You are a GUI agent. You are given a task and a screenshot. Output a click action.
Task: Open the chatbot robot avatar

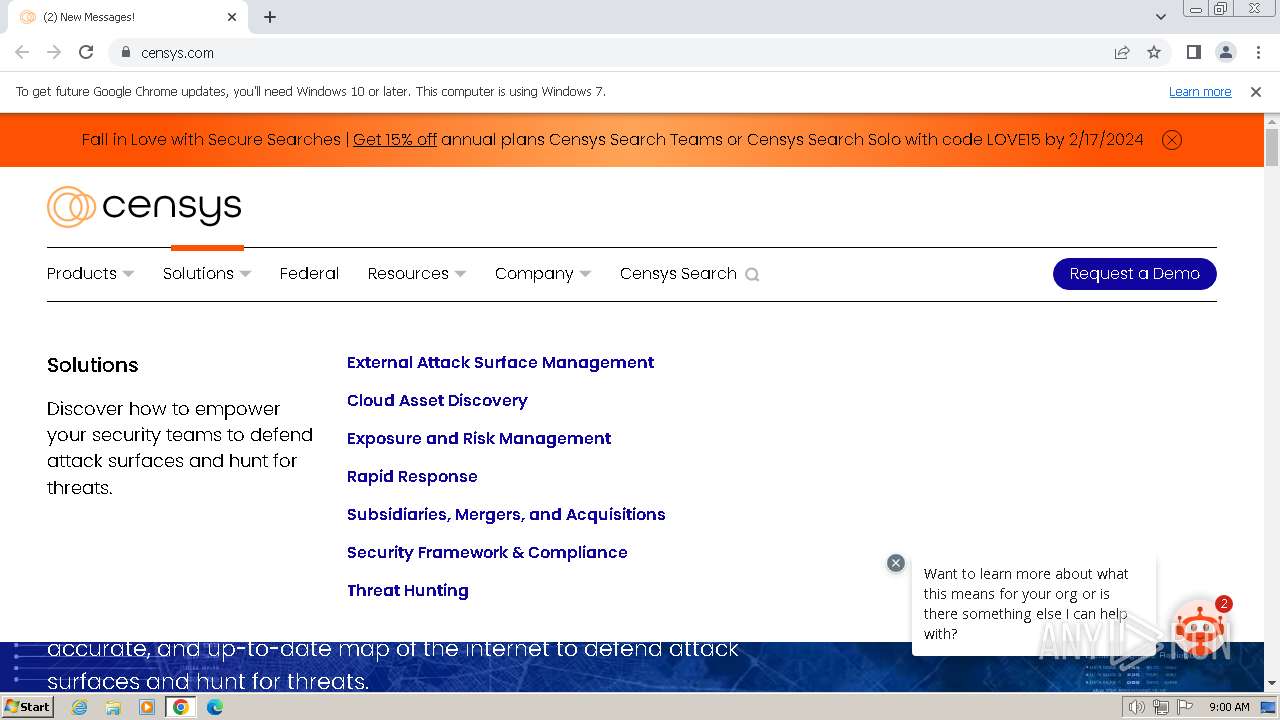coord(1200,632)
